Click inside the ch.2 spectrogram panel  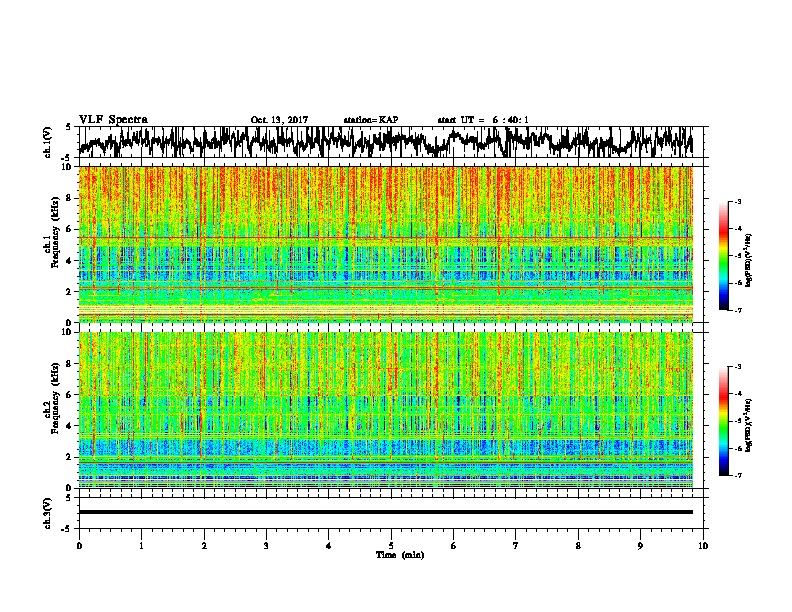386,410
